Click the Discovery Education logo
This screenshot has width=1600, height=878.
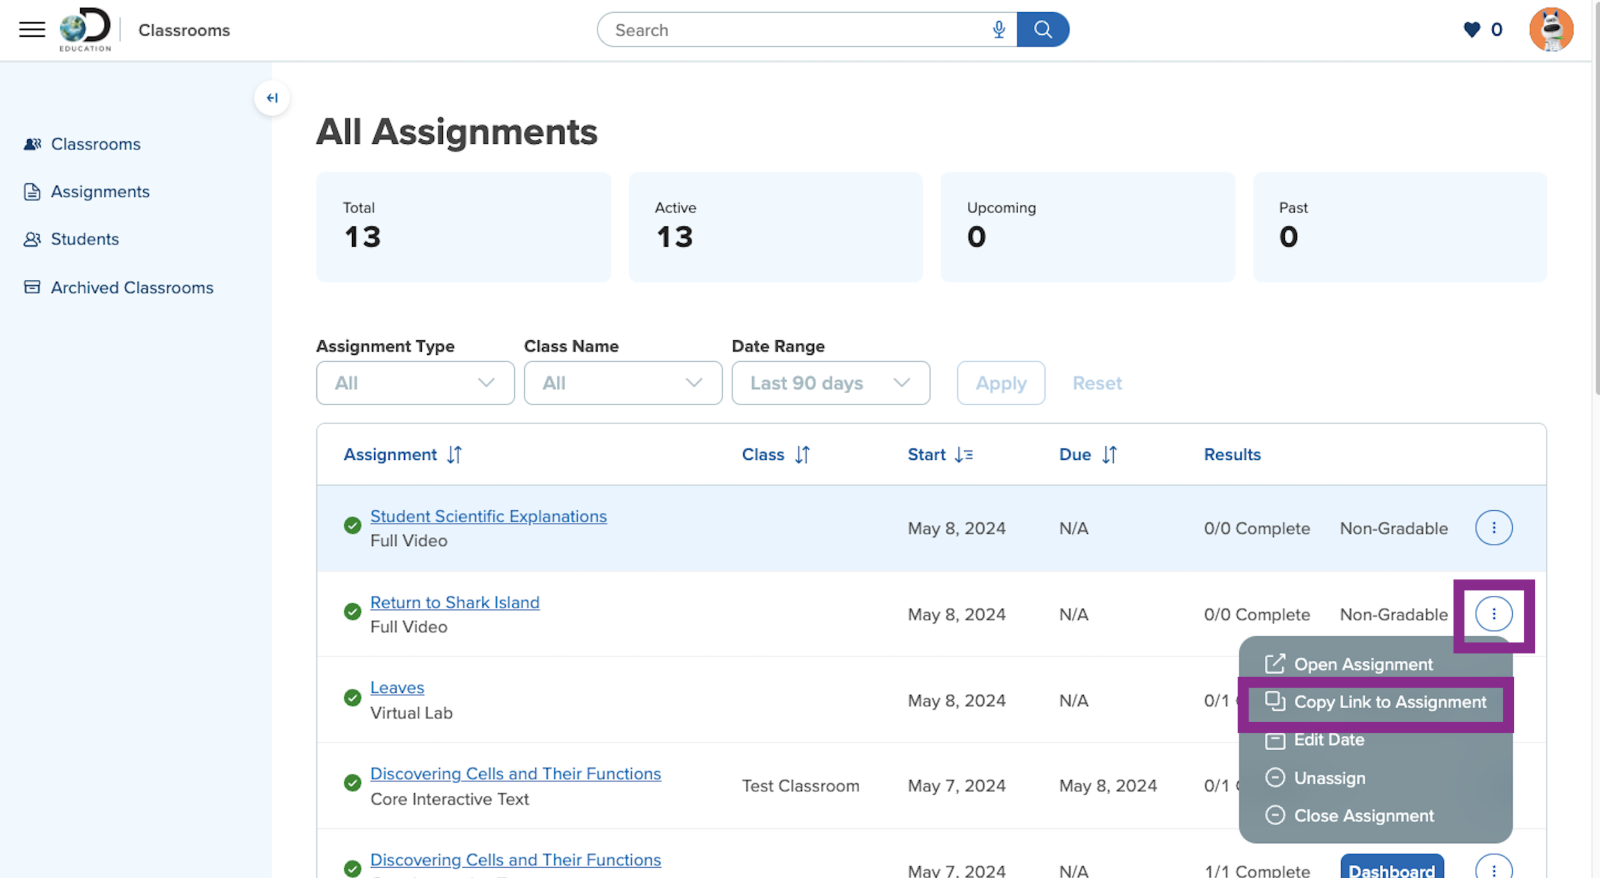point(85,30)
